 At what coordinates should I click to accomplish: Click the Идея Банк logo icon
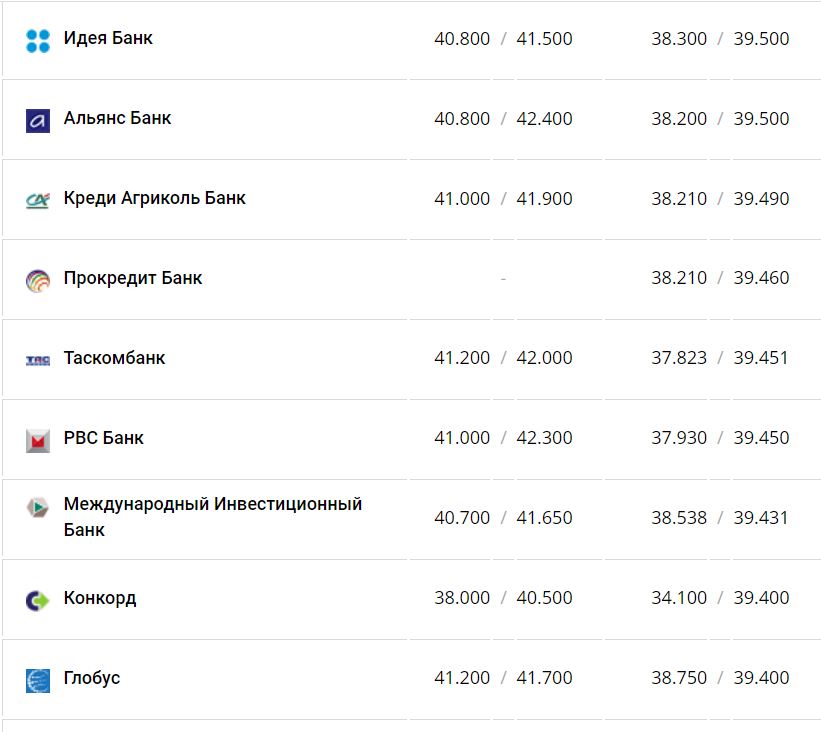click(x=38, y=40)
